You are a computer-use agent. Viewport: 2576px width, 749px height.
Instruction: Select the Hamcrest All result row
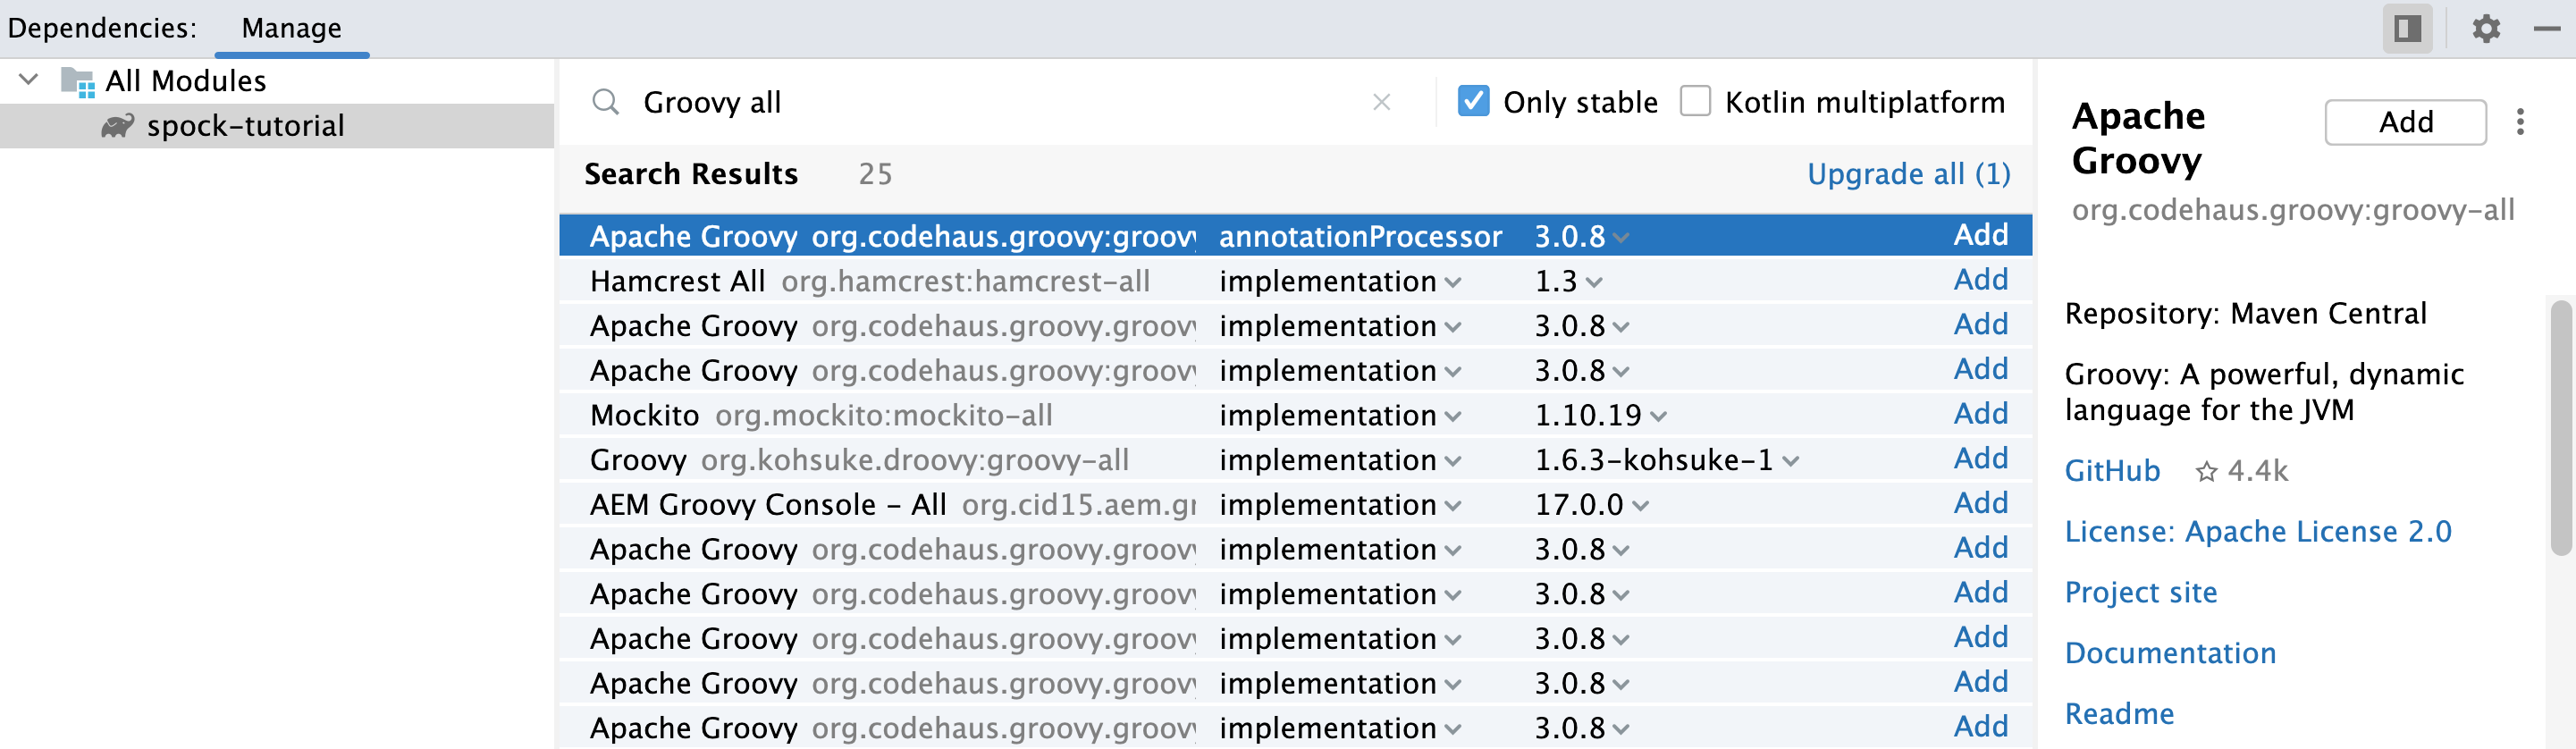1295,281
